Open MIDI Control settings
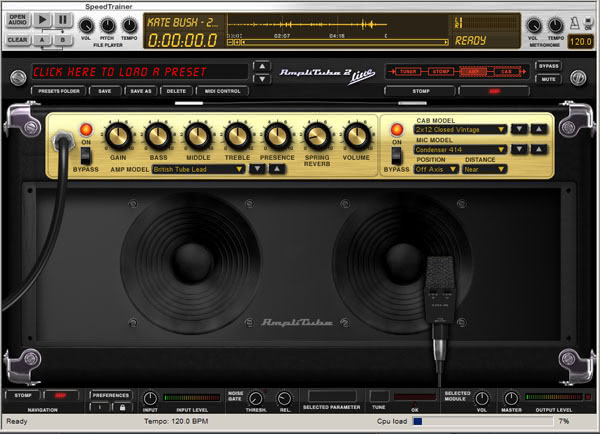This screenshot has width=600, height=434. click(x=223, y=91)
